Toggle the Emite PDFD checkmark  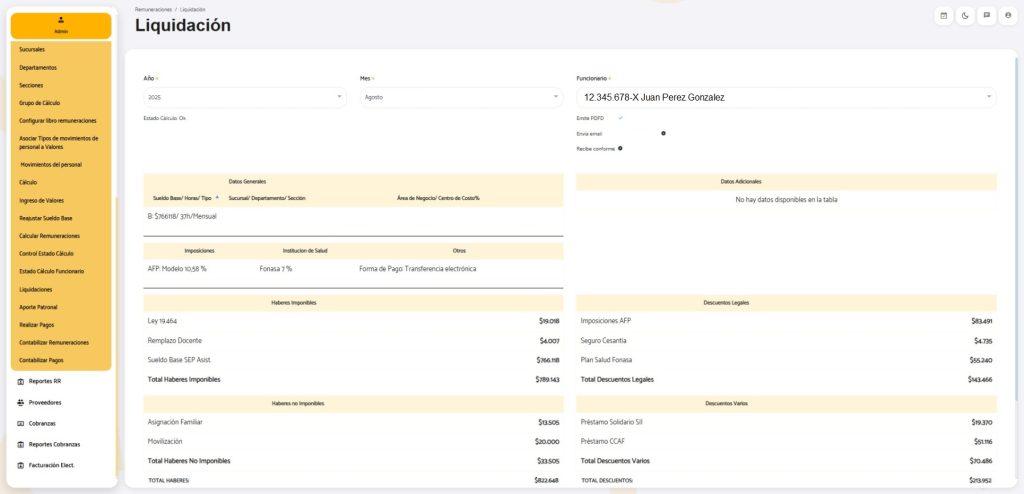(x=620, y=118)
